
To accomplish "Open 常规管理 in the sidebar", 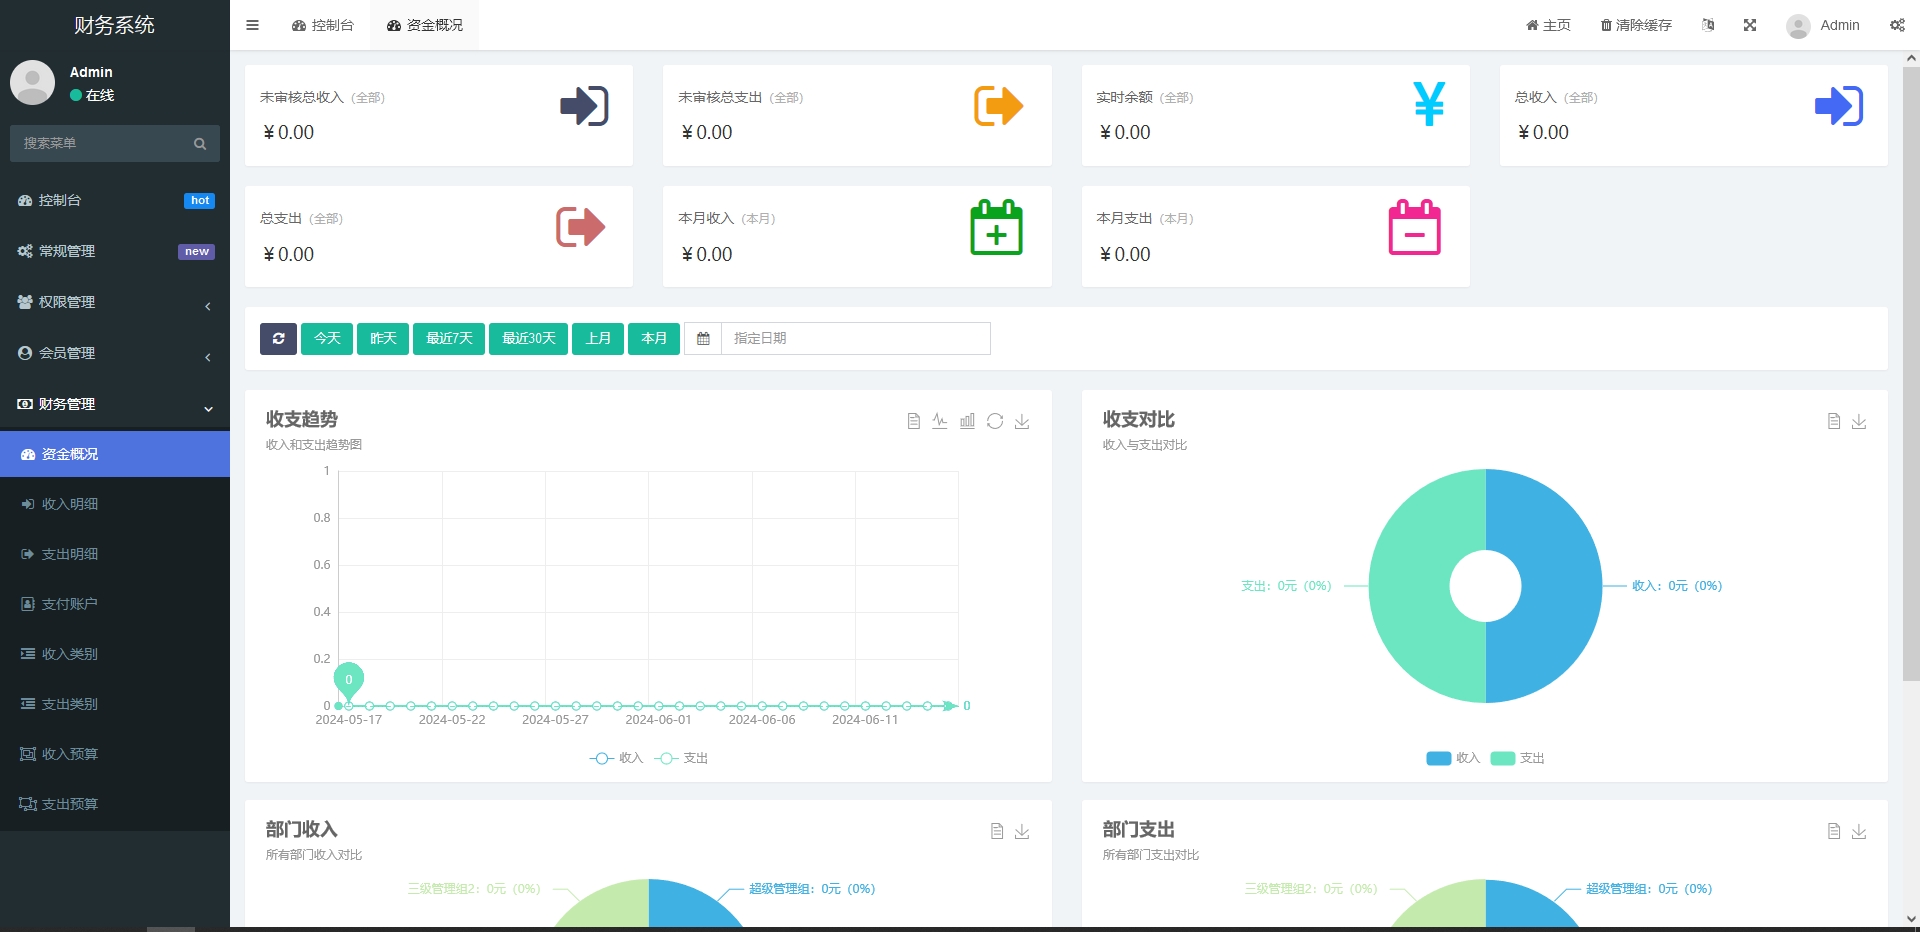I will point(115,251).
